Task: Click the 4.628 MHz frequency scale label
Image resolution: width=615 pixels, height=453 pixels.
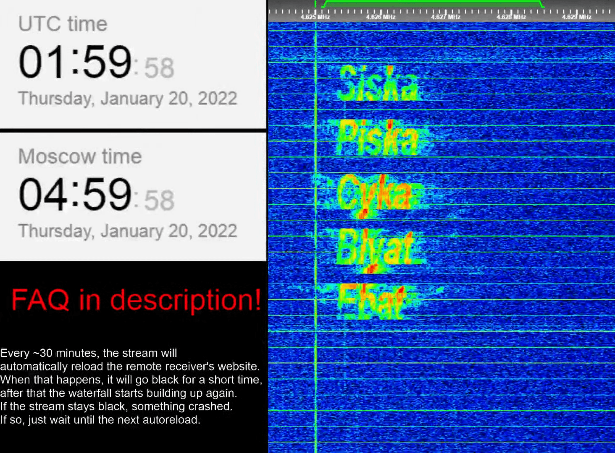Action: click(511, 17)
